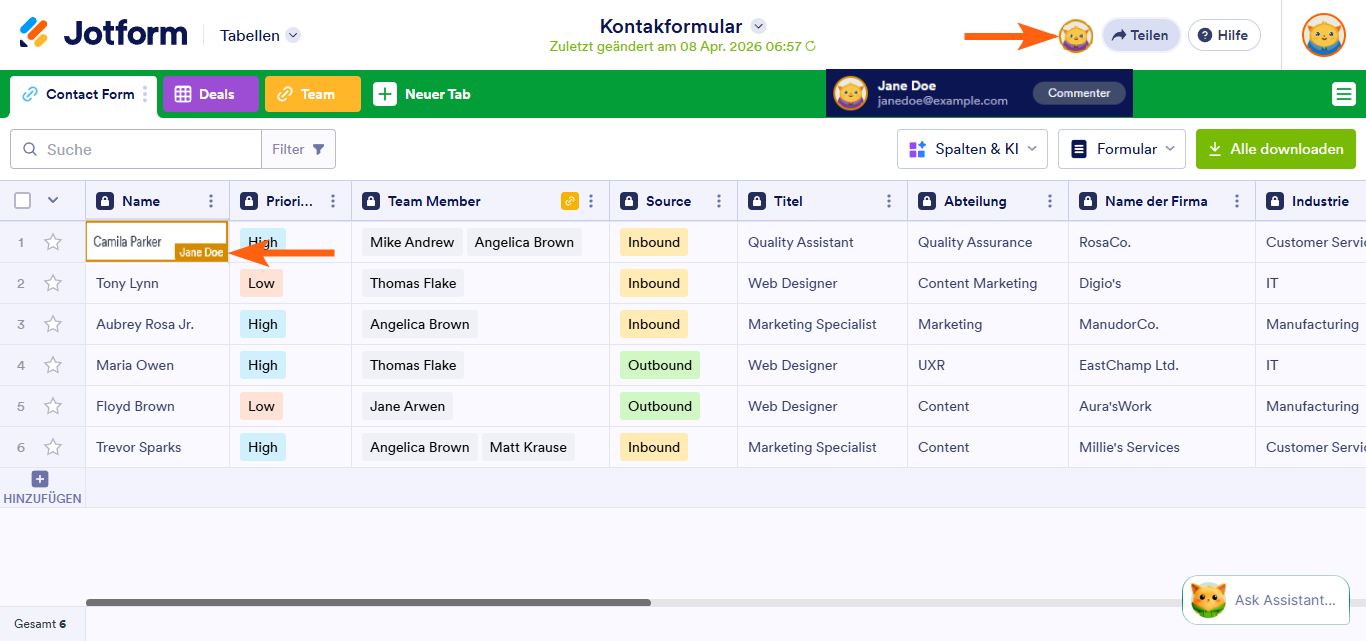Expand the Formular dropdown
The width and height of the screenshot is (1366, 641).
[1121, 149]
